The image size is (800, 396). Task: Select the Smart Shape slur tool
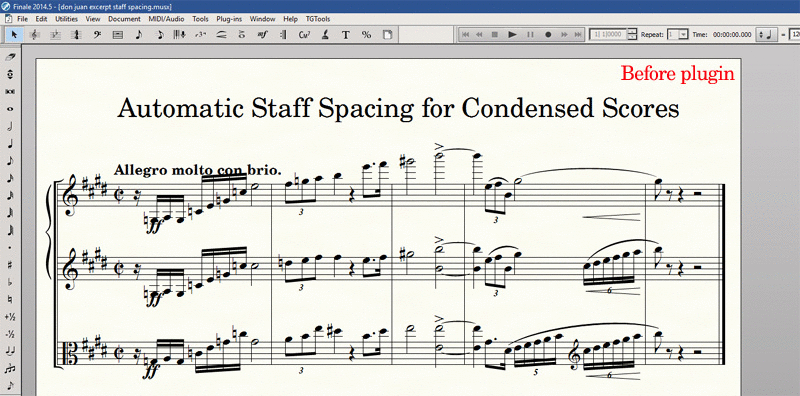pyautogui.click(x=221, y=34)
